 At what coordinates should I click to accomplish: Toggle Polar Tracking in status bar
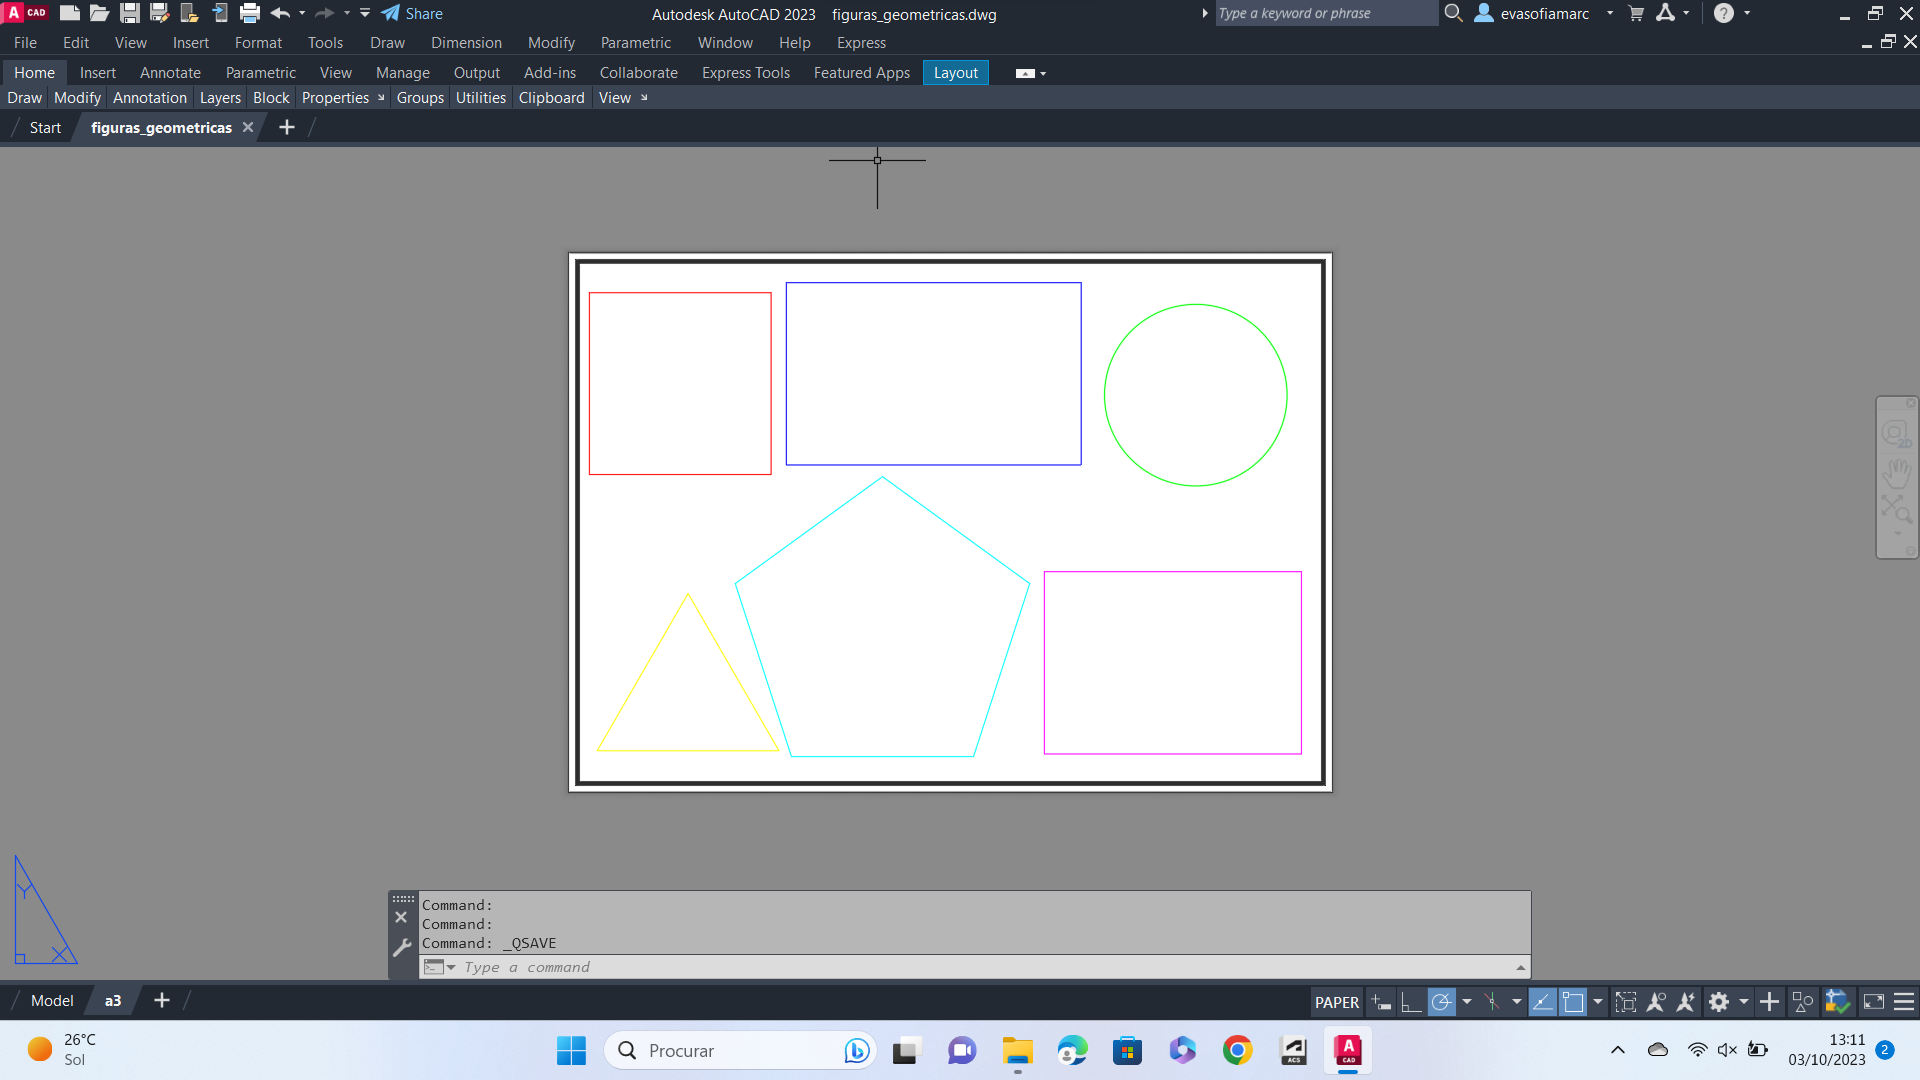[x=1441, y=1002]
